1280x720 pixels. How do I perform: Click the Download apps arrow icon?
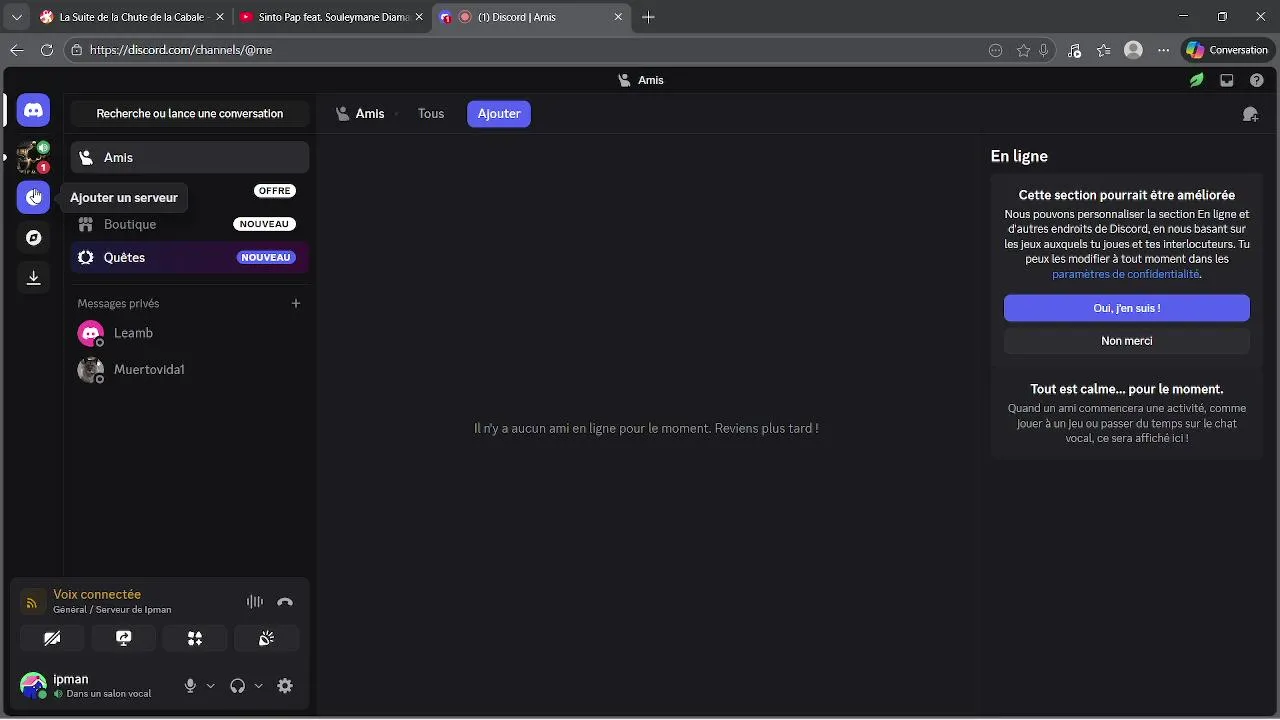[x=33, y=277]
